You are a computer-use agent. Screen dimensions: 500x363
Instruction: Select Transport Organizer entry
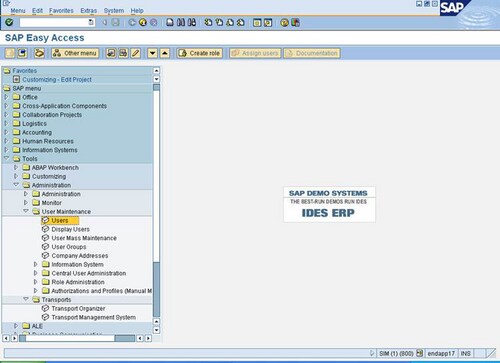coord(78,308)
